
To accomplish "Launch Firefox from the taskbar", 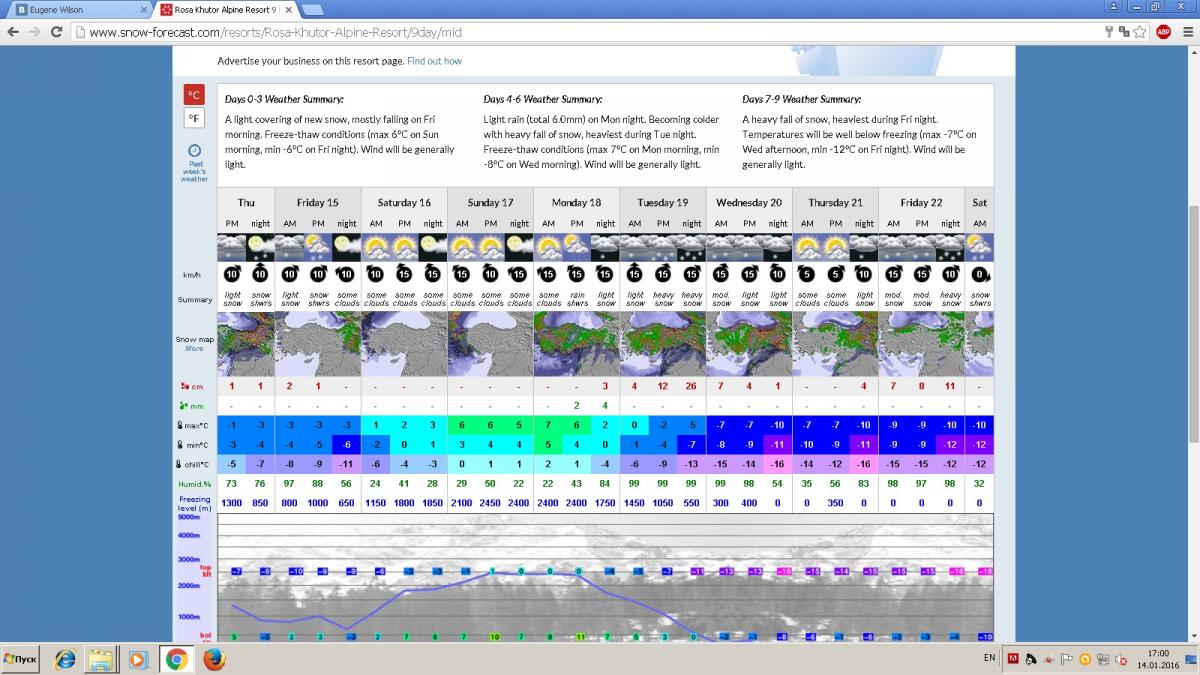I will click(x=213, y=659).
